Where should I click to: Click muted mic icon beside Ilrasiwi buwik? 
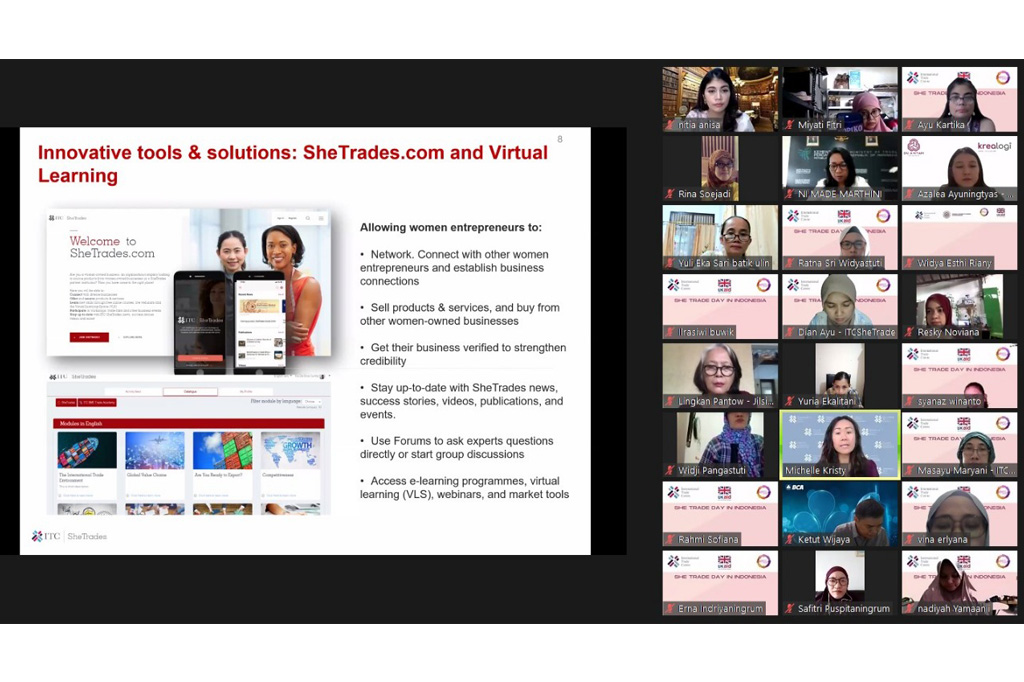pyautogui.click(x=670, y=333)
